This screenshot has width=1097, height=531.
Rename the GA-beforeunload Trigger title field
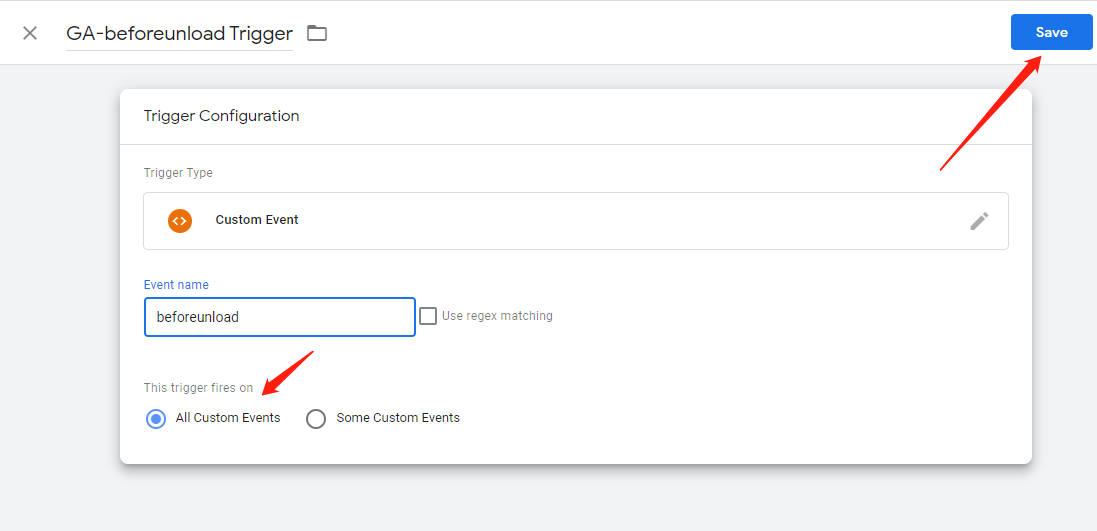coord(179,34)
